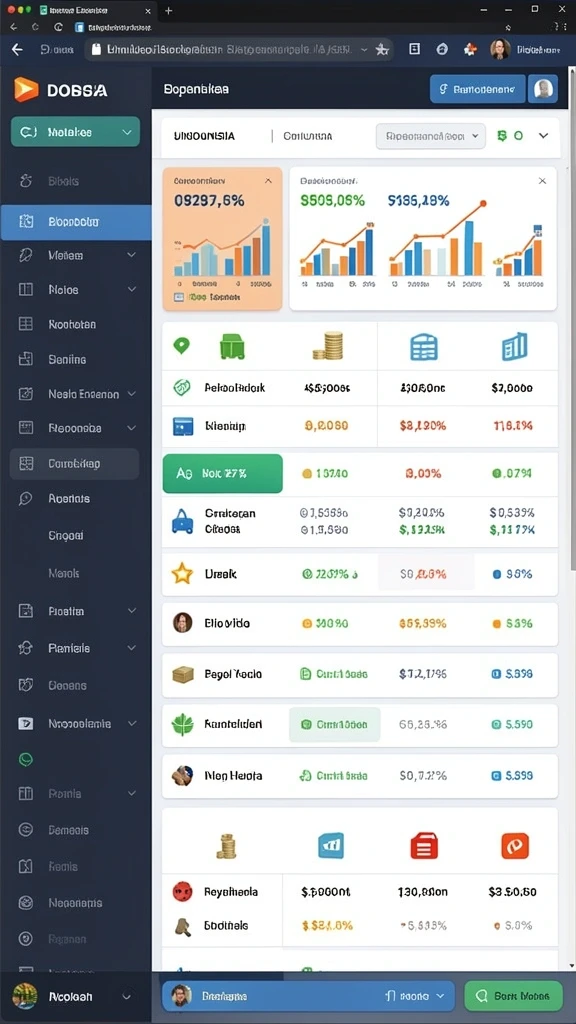
Task: Open the gray combo box in filter bar
Action: (431, 136)
